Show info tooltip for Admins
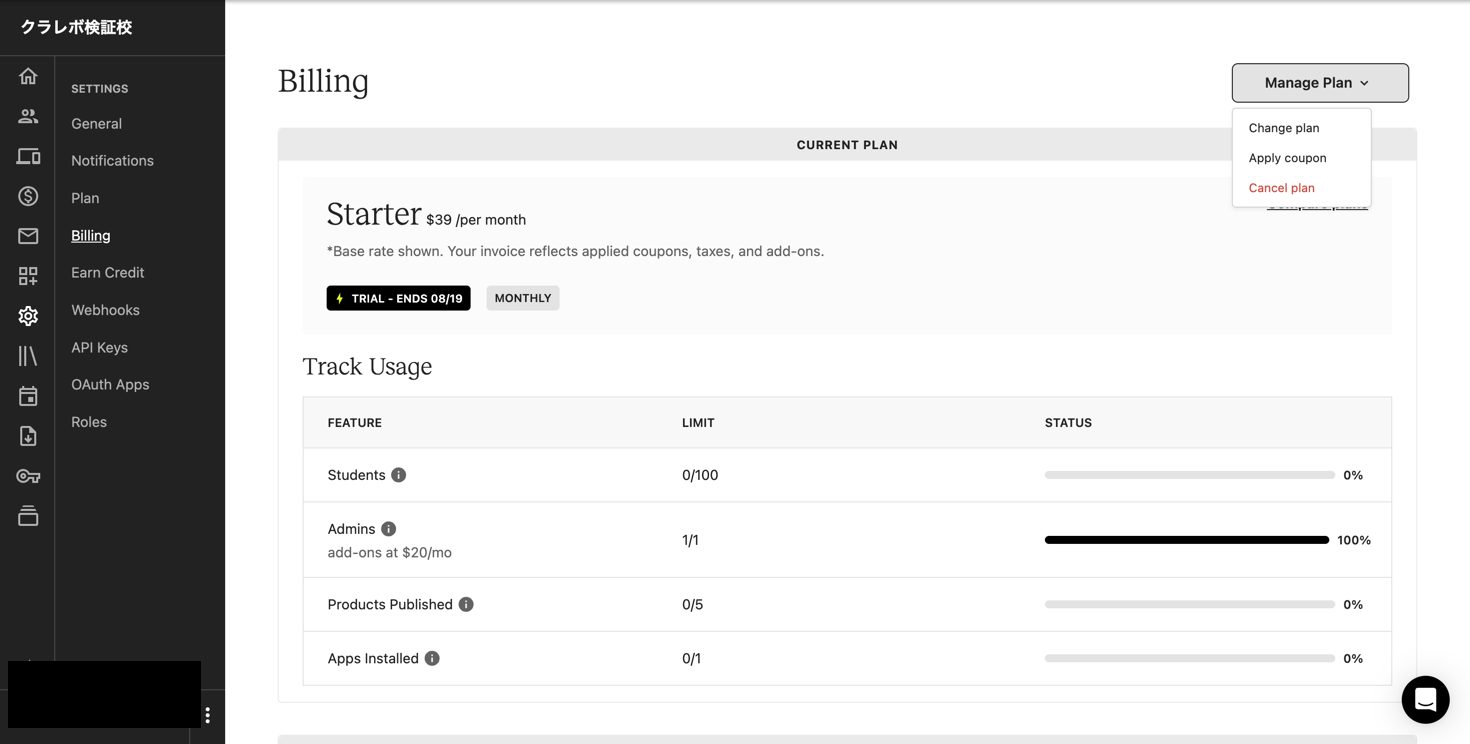 [x=388, y=529]
